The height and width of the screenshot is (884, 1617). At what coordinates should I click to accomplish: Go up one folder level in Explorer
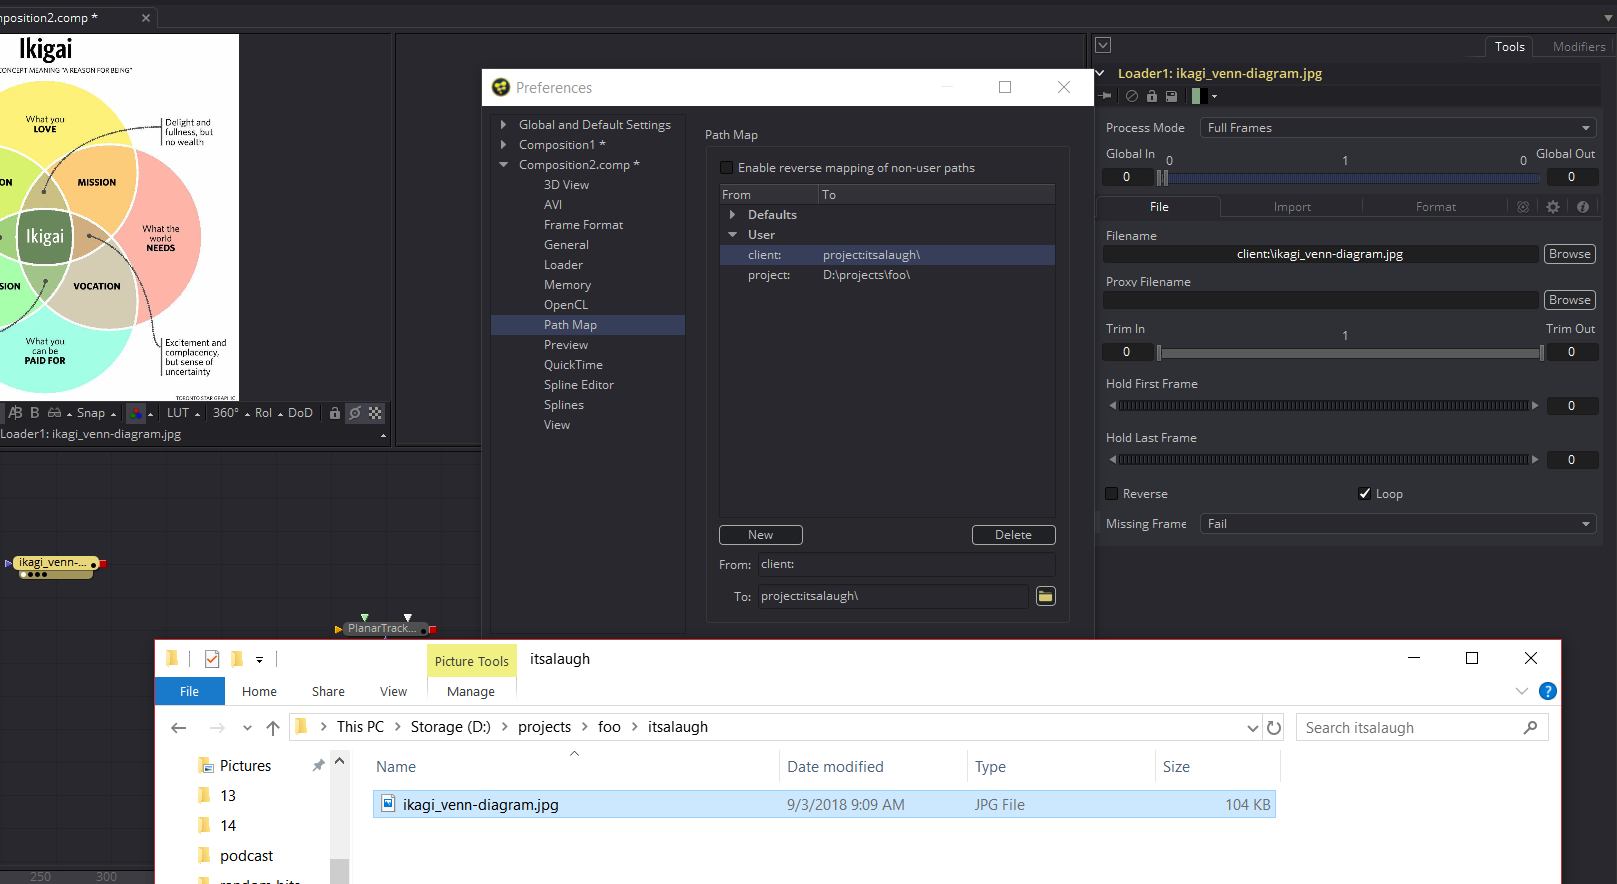pyautogui.click(x=273, y=728)
